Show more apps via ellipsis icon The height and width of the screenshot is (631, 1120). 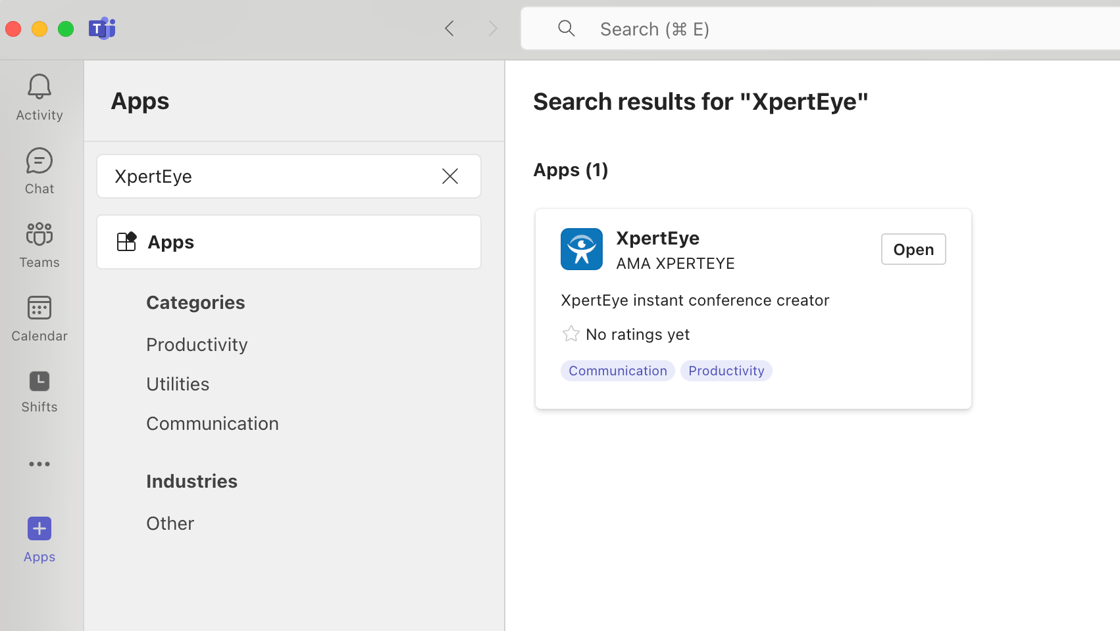[39, 464]
